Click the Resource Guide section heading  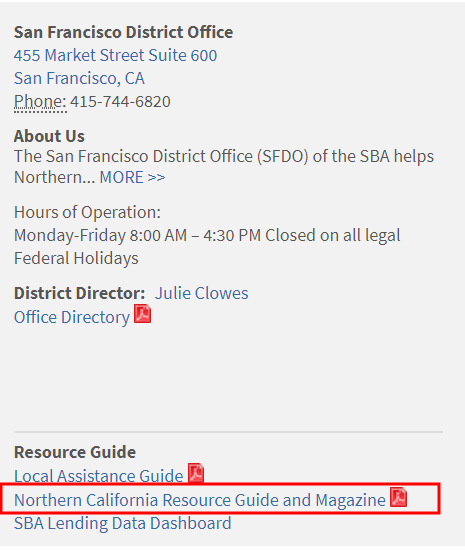[x=75, y=452]
